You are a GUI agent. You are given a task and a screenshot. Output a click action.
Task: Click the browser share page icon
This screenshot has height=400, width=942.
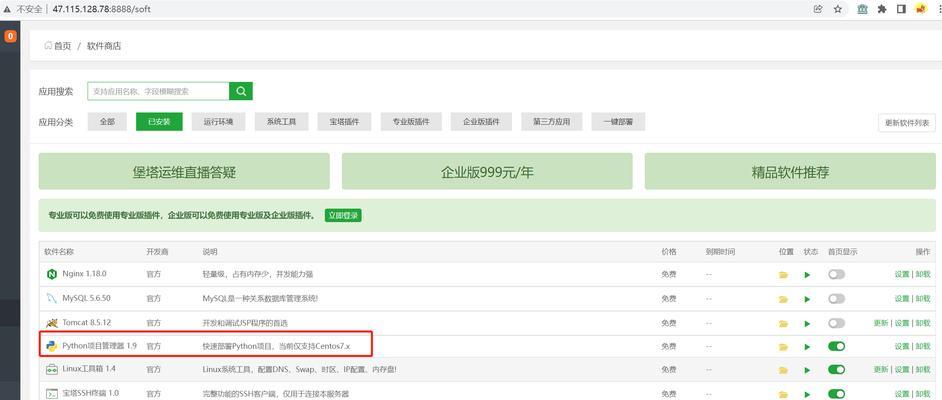click(x=818, y=9)
